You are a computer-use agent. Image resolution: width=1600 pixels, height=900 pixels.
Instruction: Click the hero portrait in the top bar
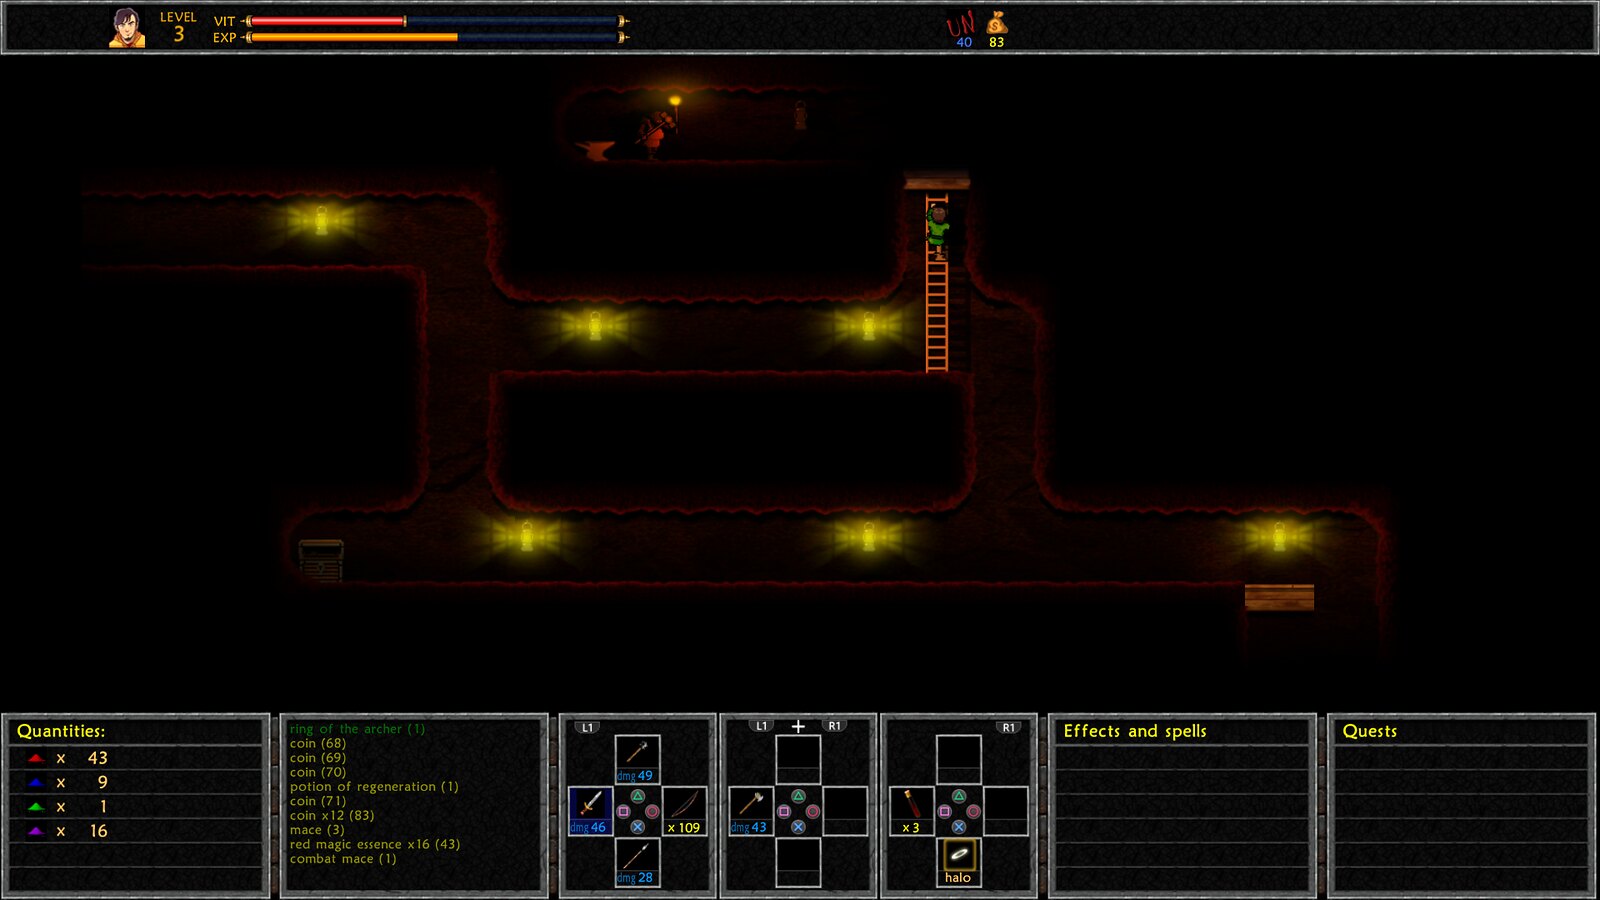click(x=127, y=28)
